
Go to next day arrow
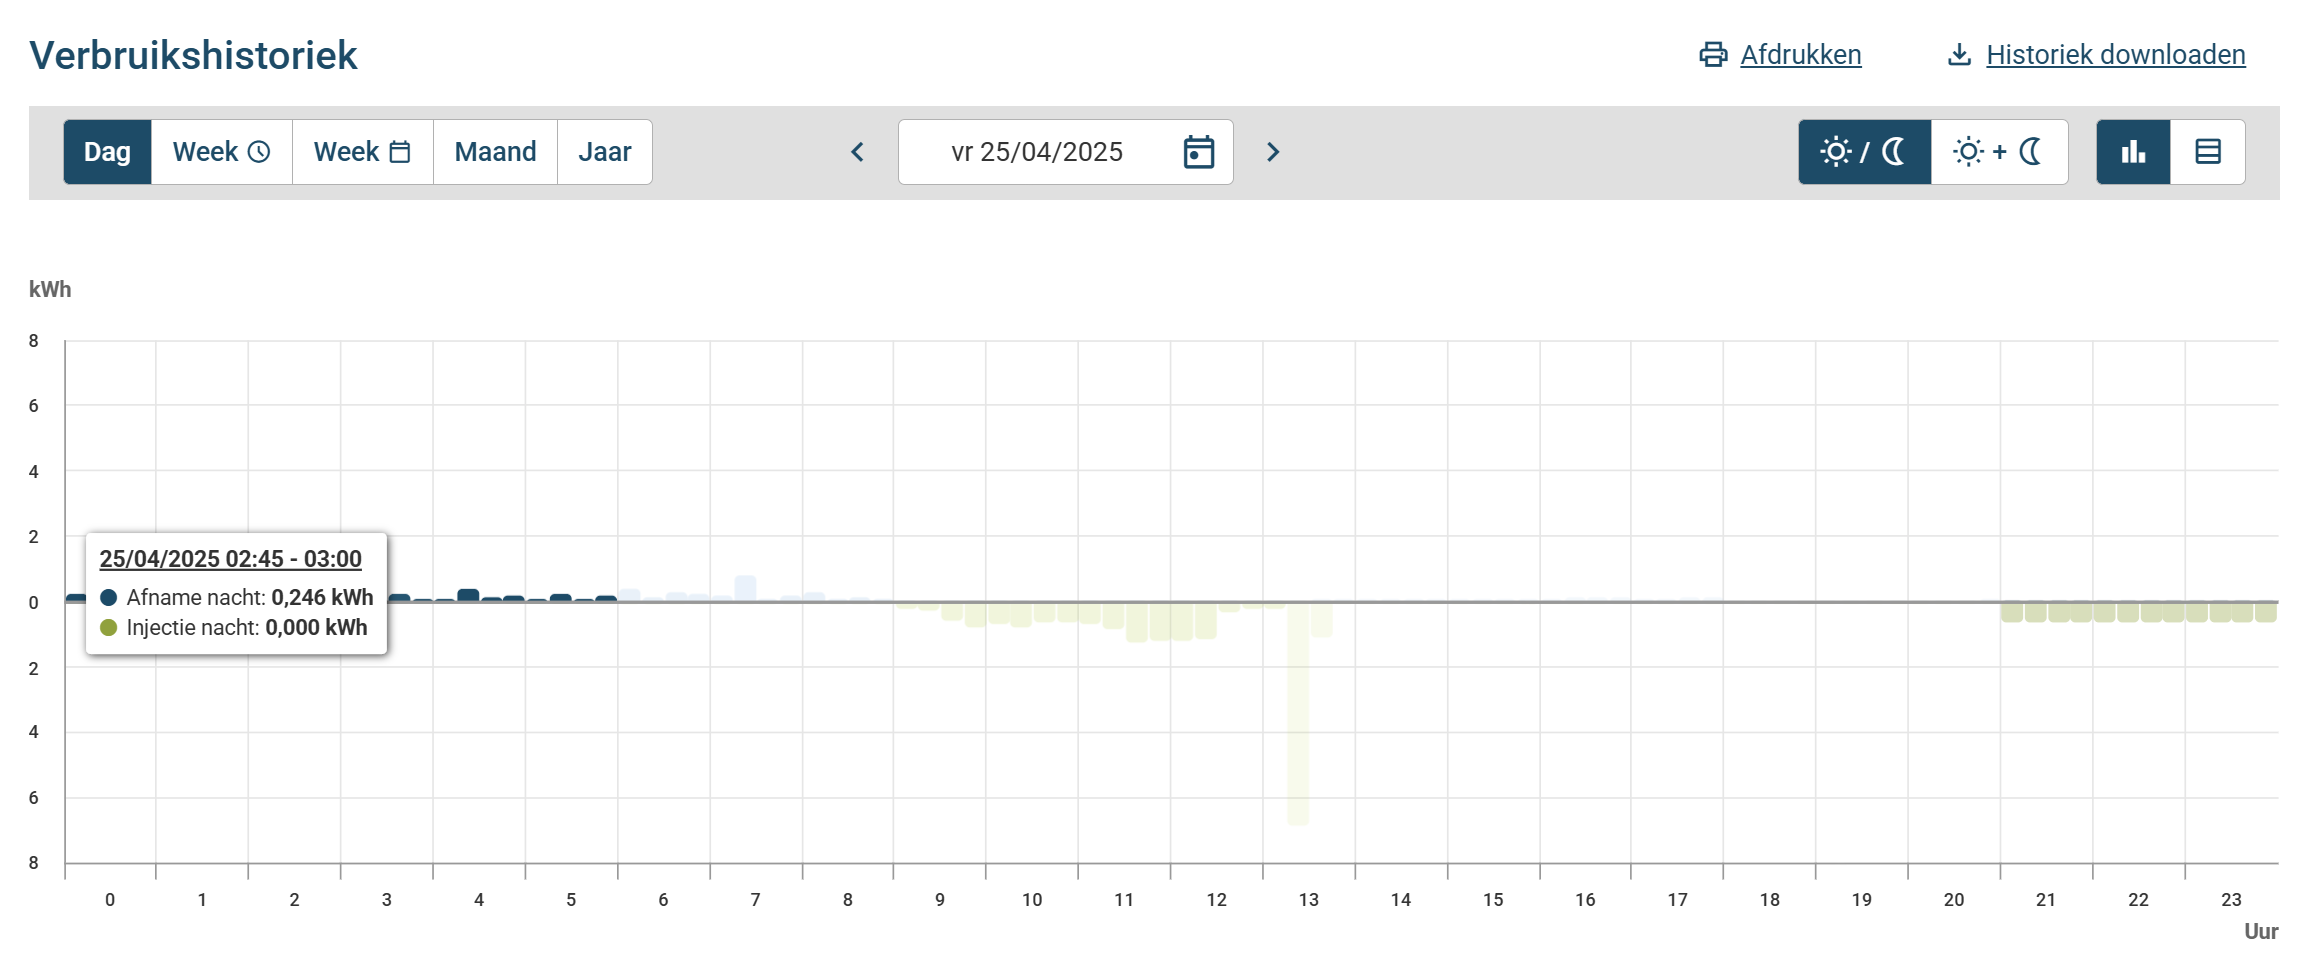(x=1272, y=152)
